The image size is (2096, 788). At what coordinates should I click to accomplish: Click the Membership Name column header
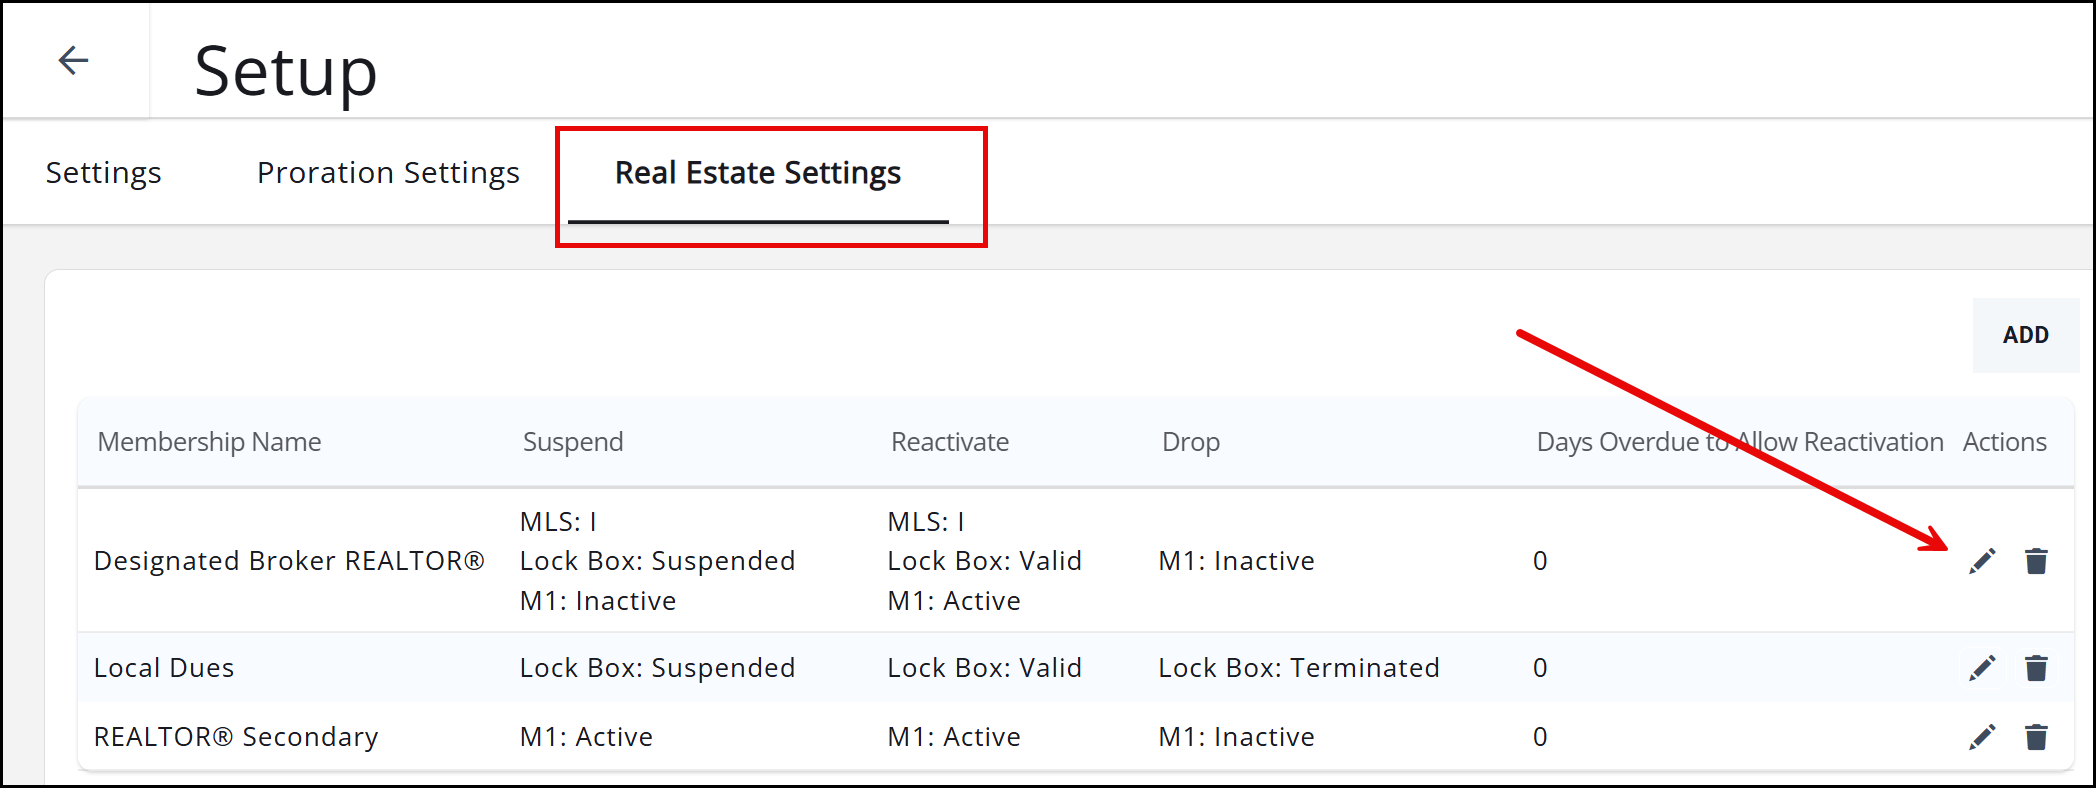coord(209,442)
